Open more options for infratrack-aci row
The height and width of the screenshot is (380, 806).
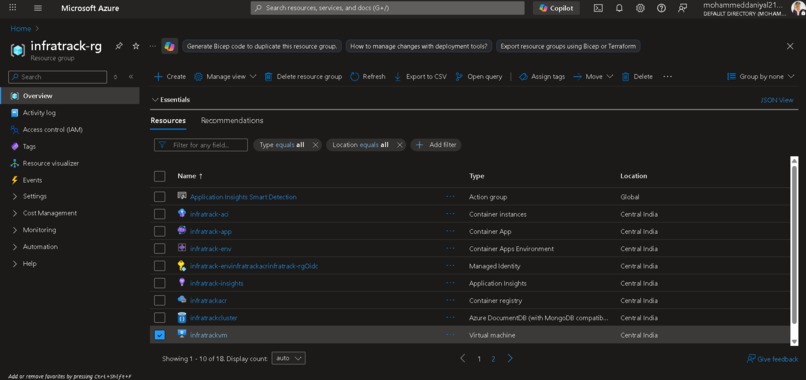pos(450,214)
